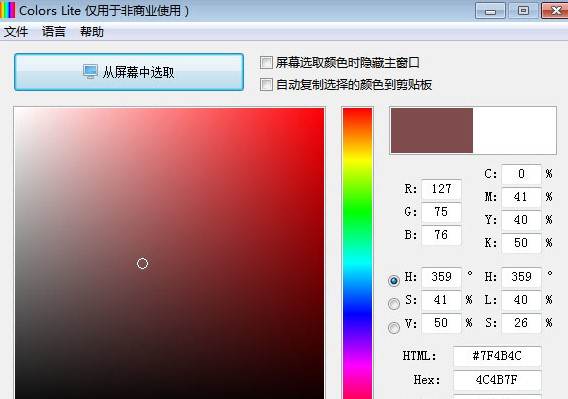568x399 pixels.
Task: Select the H hue radio button
Action: [394, 280]
